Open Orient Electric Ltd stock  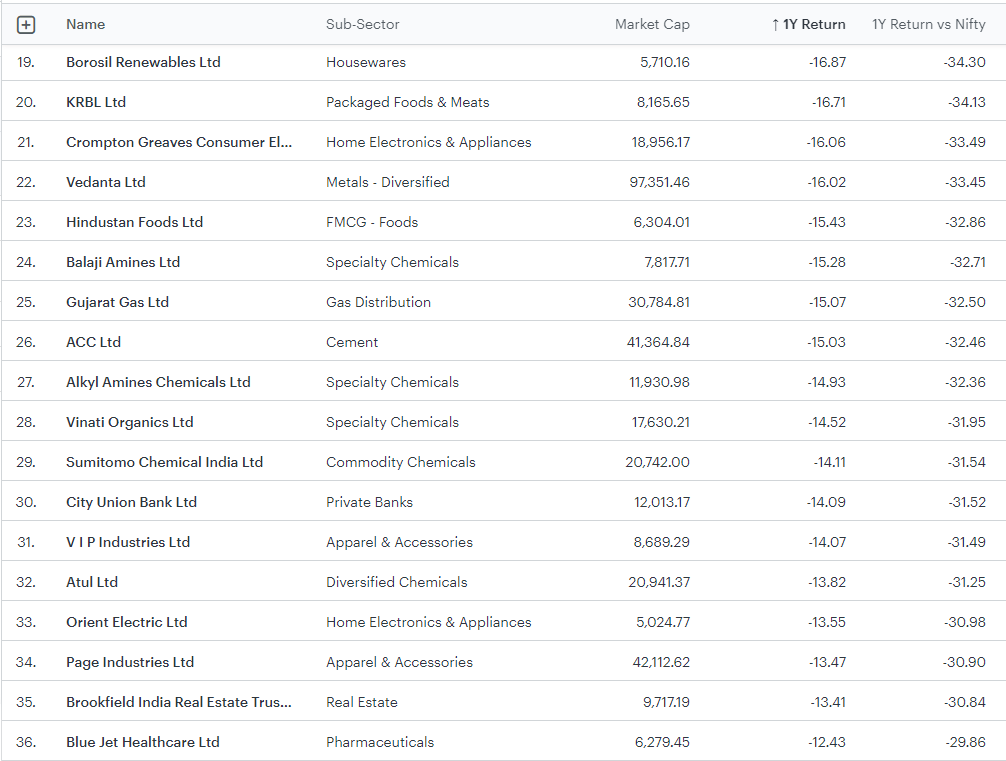[x=126, y=622]
